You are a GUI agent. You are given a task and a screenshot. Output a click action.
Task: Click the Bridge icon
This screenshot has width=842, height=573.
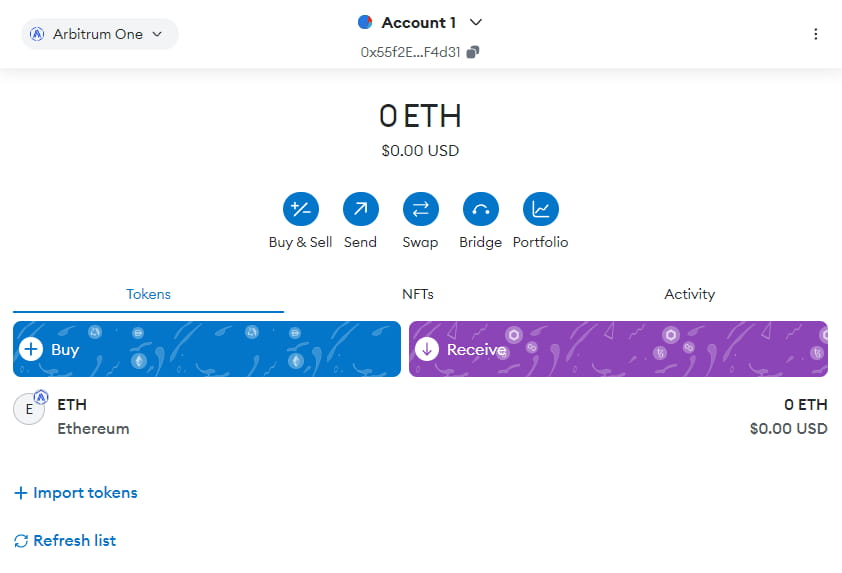pos(480,209)
